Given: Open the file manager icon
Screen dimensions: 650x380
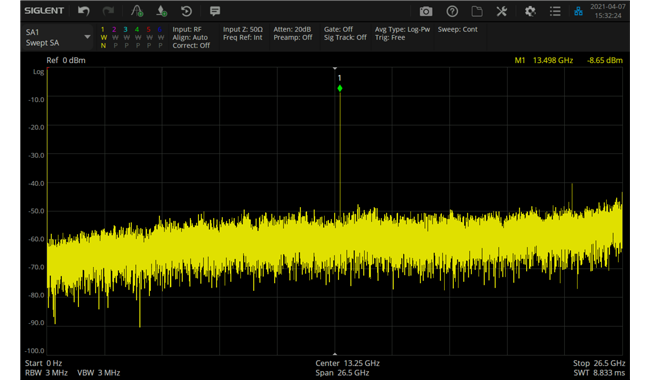Looking at the screenshot, I should point(477,12).
